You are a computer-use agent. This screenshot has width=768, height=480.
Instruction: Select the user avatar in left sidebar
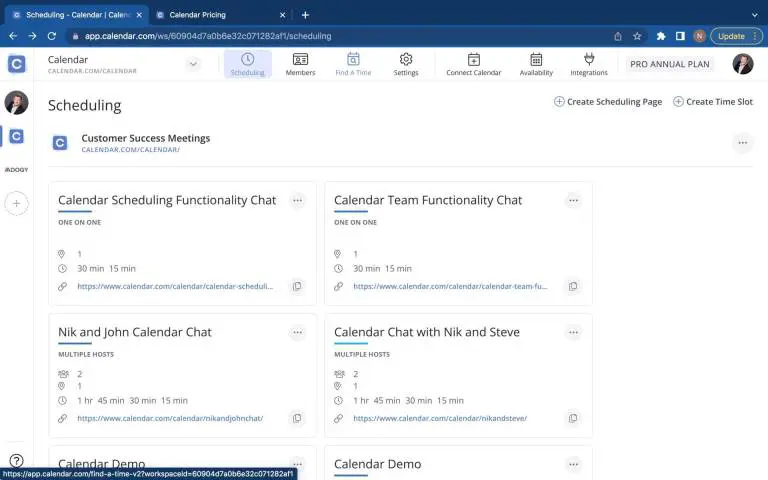pos(16,102)
